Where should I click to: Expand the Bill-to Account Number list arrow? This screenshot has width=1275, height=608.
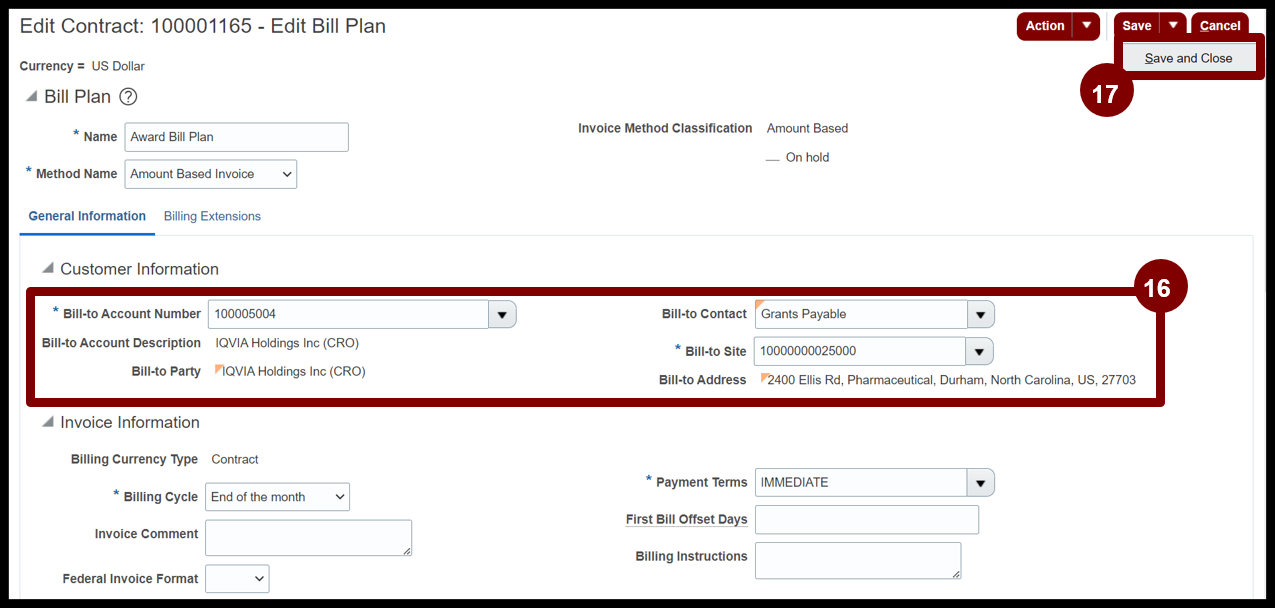(502, 314)
